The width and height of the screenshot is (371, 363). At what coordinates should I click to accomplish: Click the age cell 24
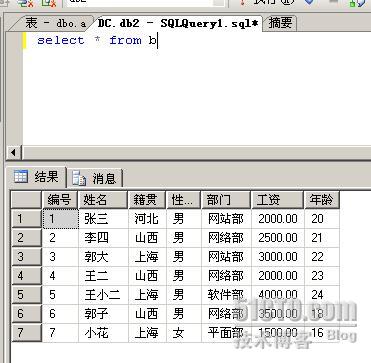(x=322, y=295)
